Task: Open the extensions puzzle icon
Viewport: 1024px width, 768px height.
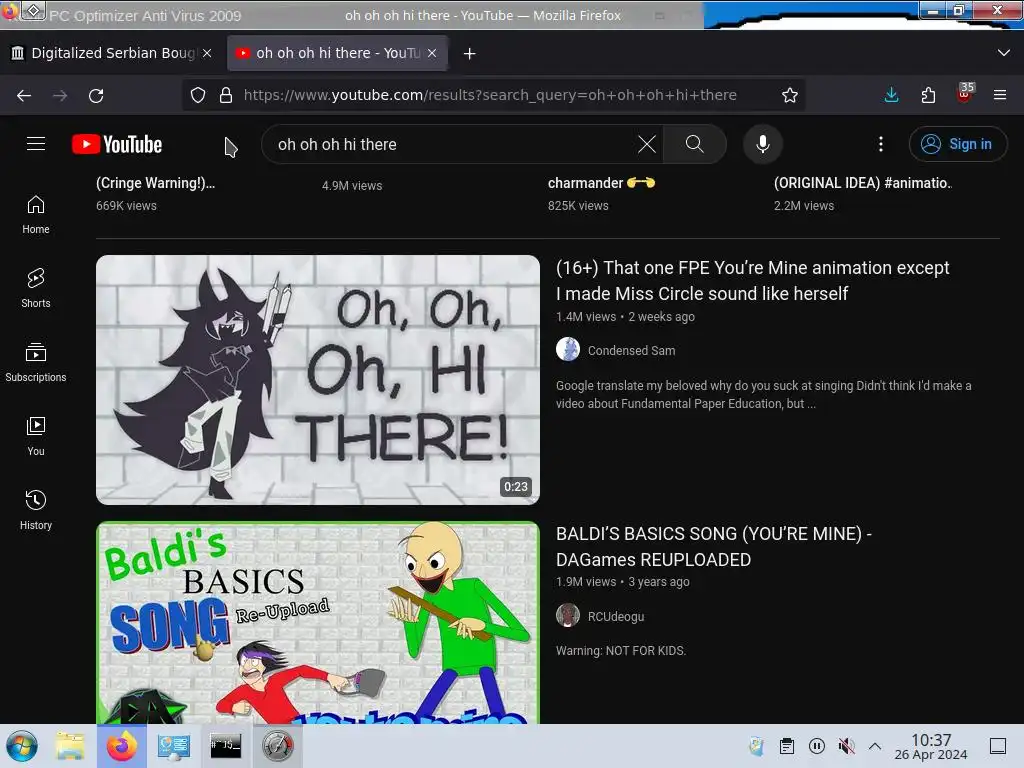Action: tap(928, 95)
